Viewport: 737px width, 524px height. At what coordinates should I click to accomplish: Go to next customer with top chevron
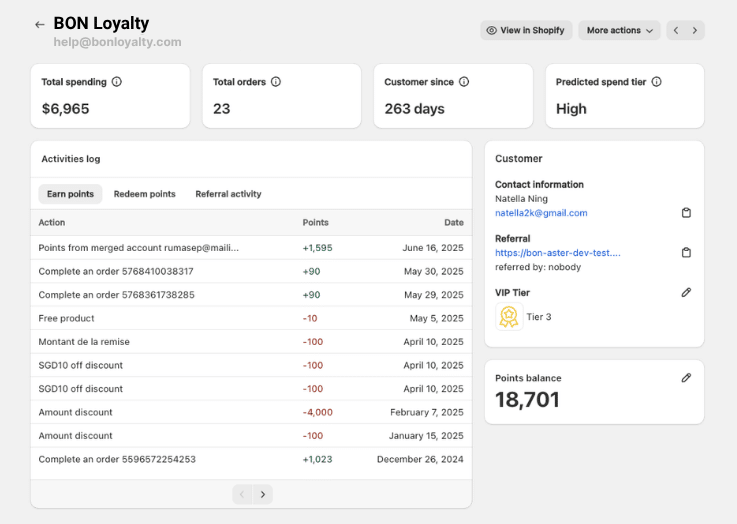[x=695, y=31]
